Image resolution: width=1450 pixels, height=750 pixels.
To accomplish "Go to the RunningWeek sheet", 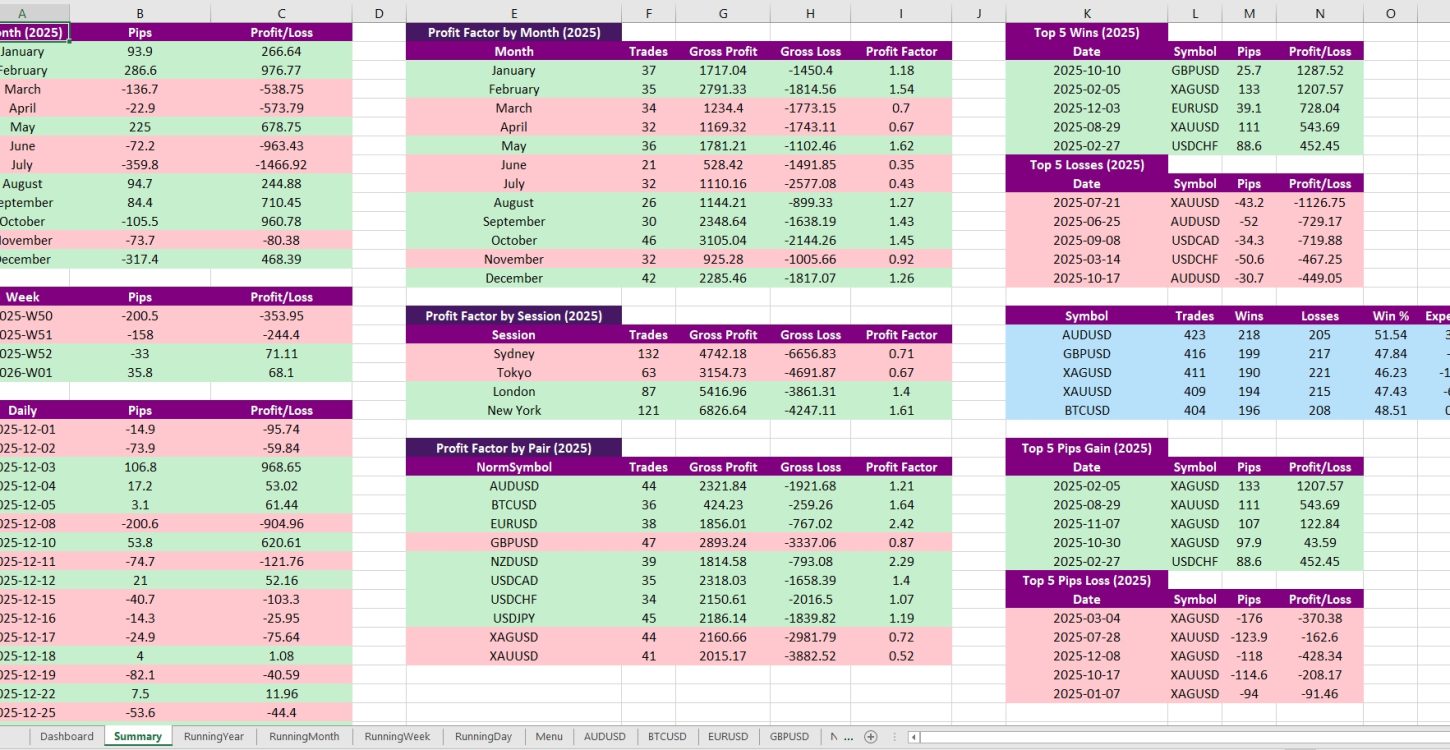I will pos(397,737).
